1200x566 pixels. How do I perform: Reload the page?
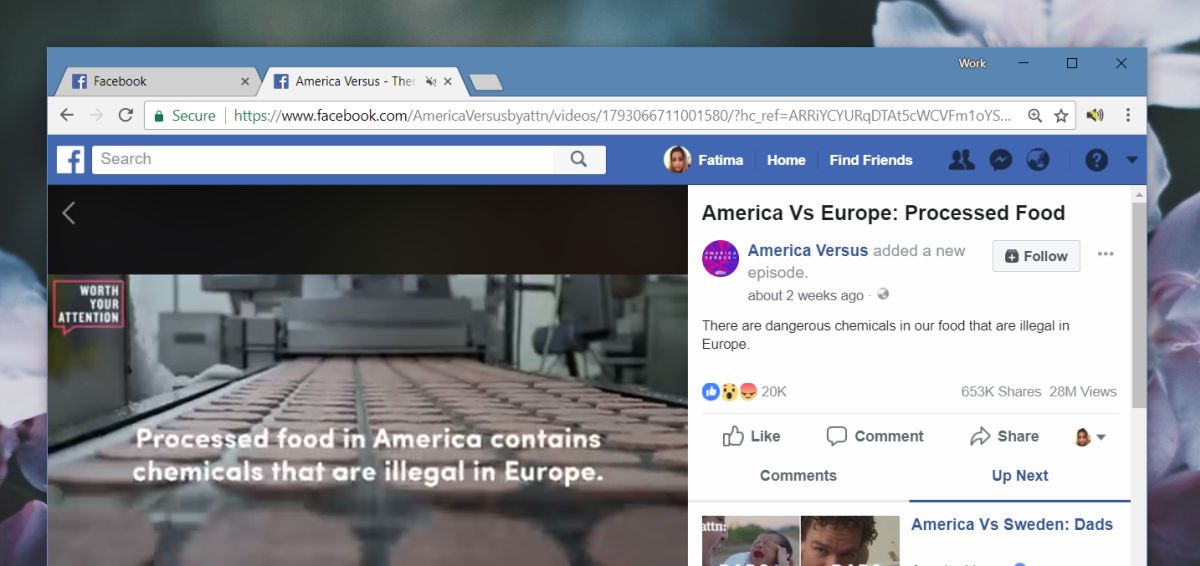pos(125,116)
